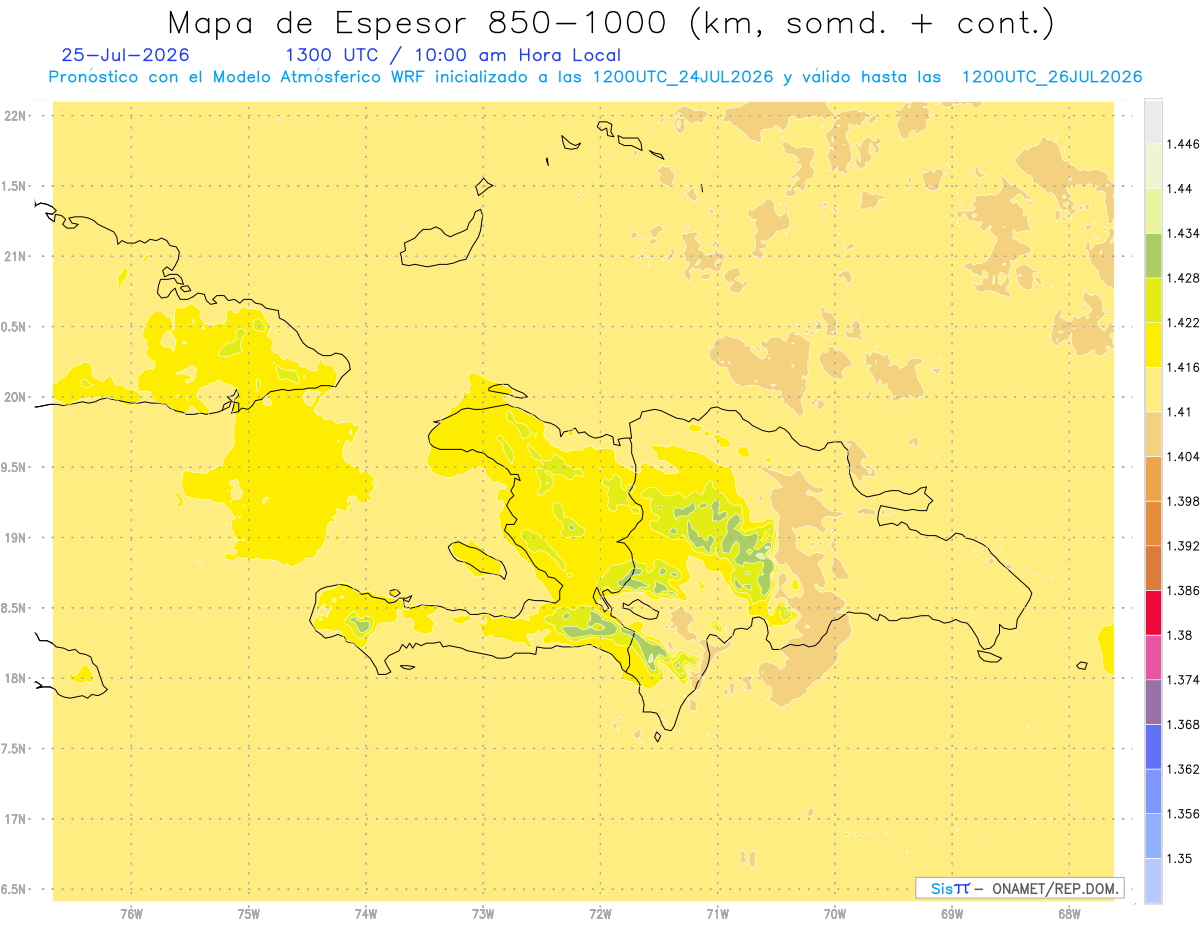Screen dimensions: 1200x927
Task: Click the '68W' longitude axis label
Action: [x=1069, y=914]
